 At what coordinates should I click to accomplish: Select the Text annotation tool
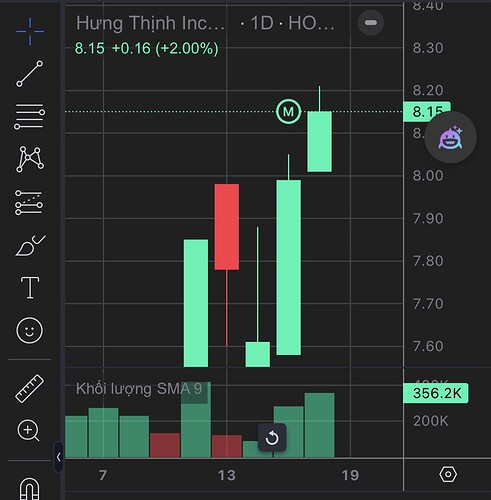30,288
